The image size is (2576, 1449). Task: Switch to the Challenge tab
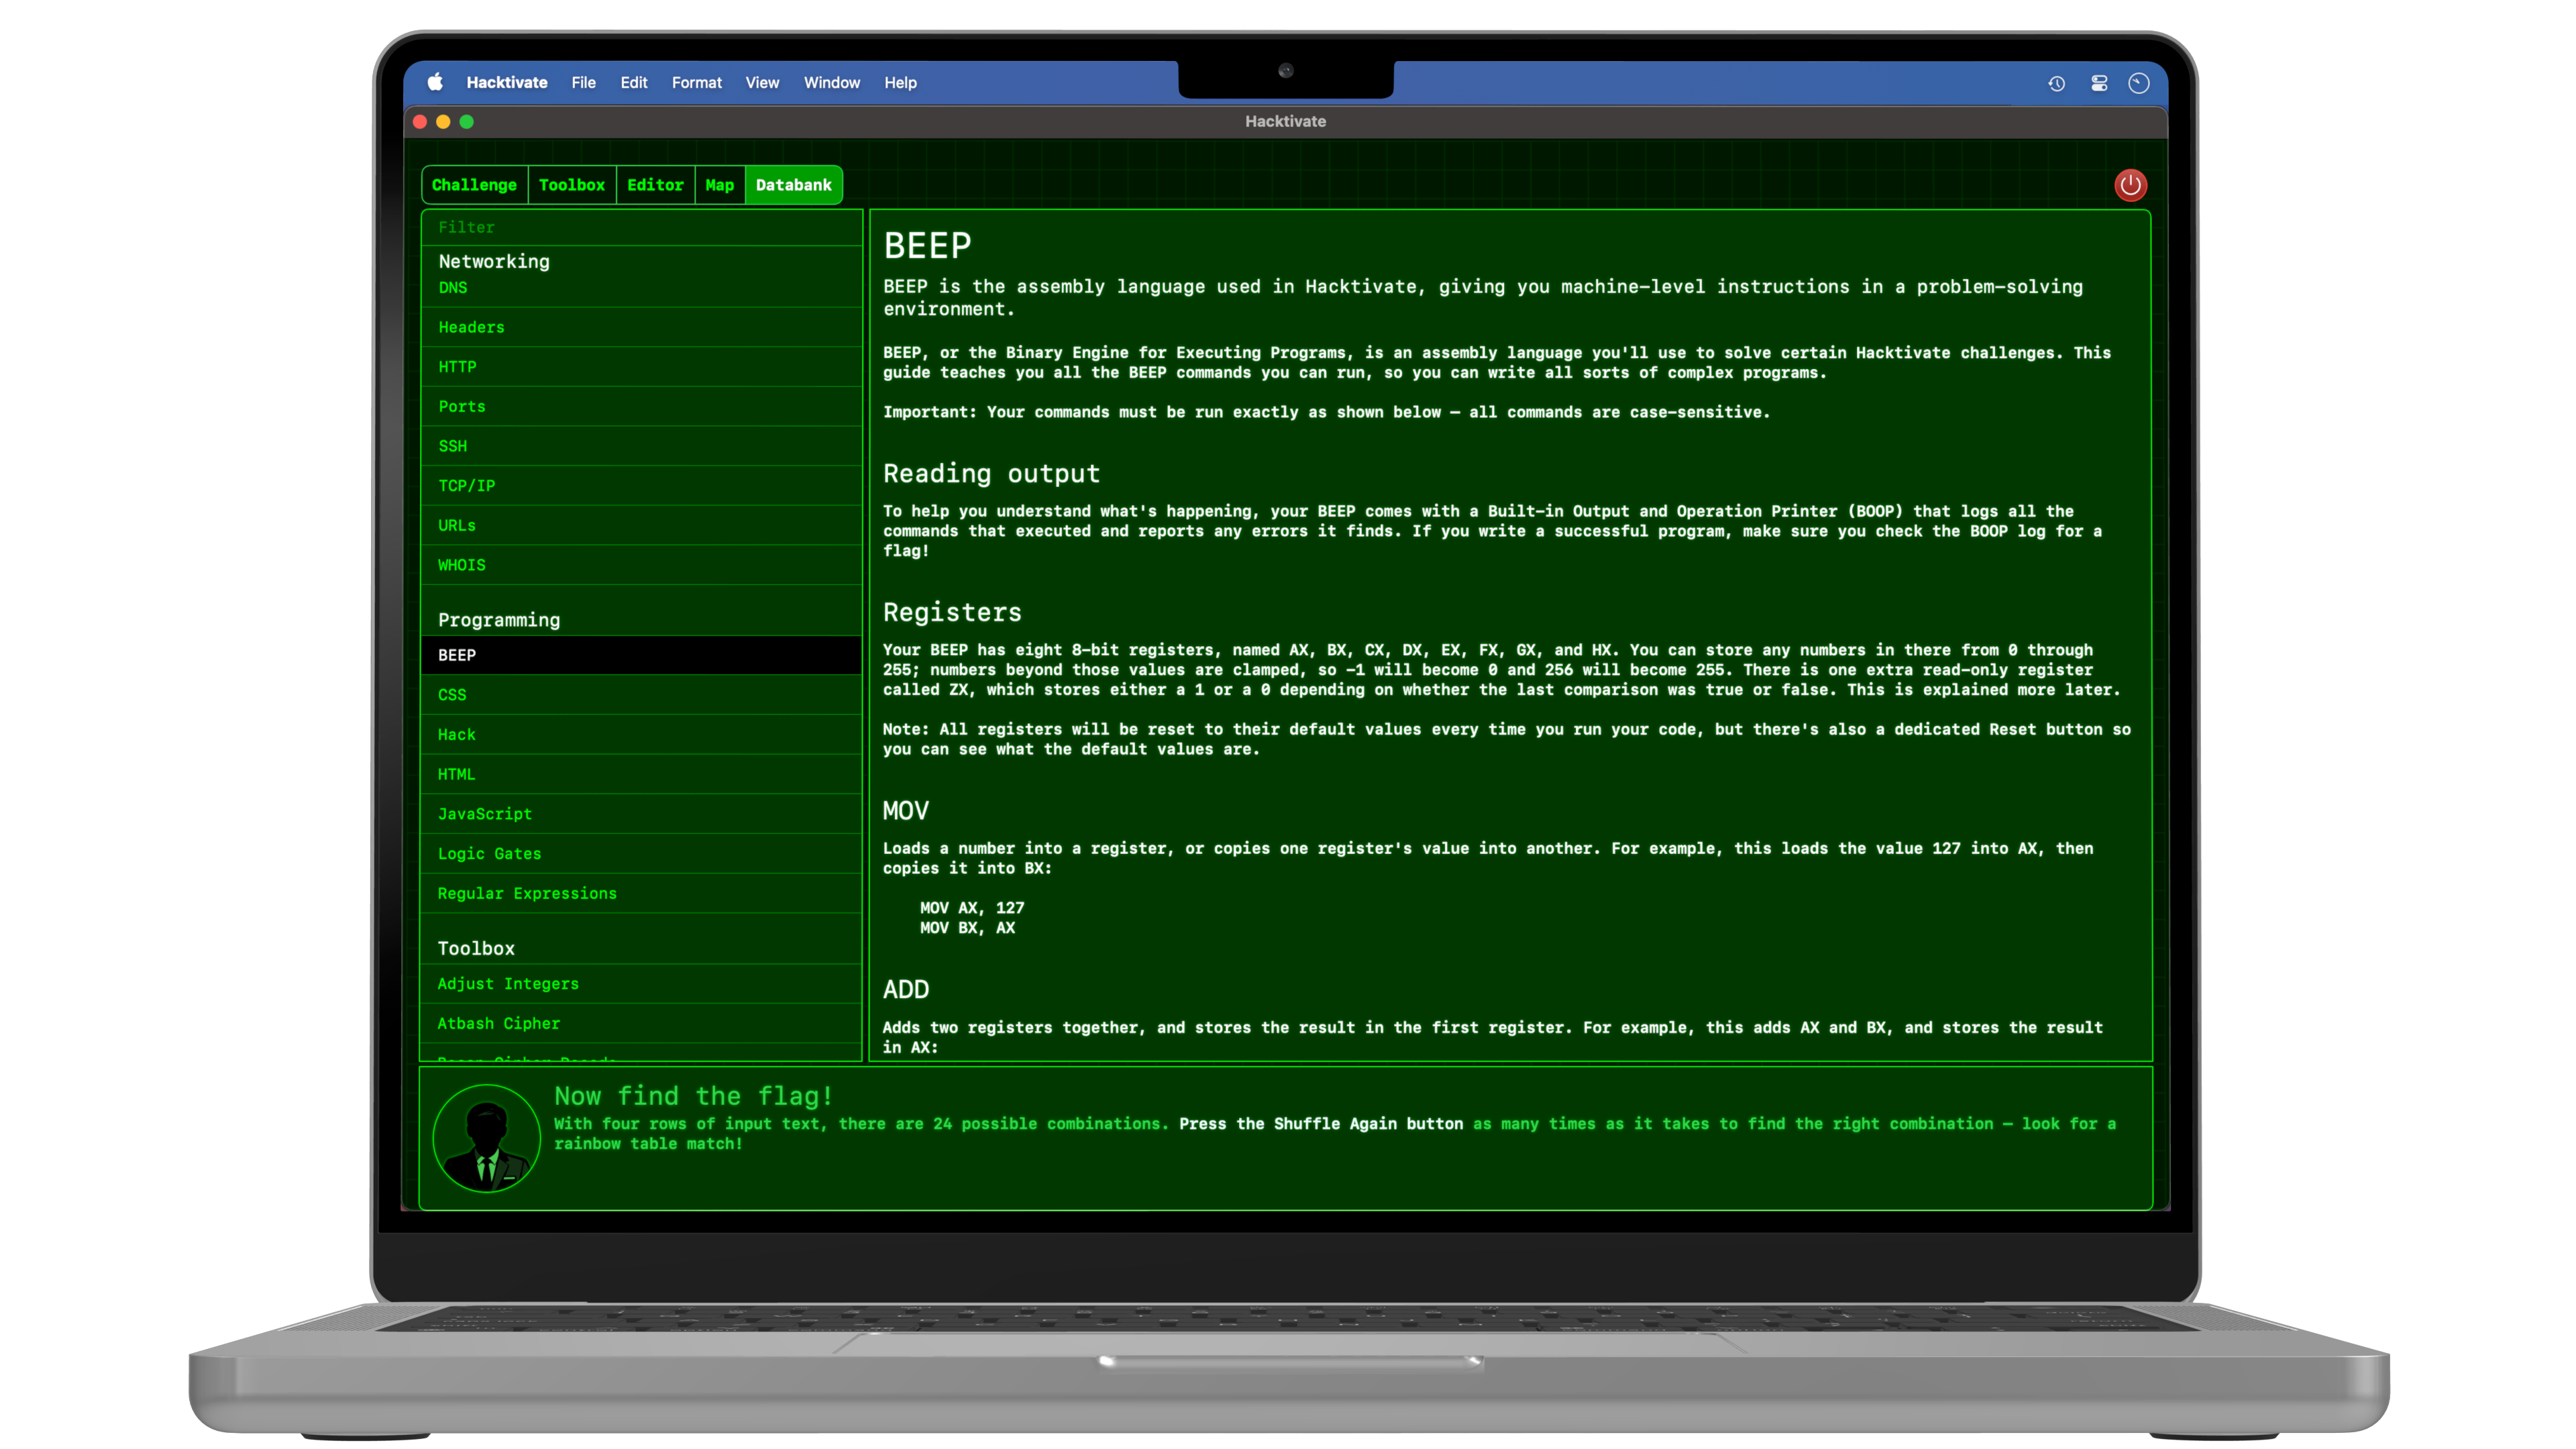coord(474,185)
